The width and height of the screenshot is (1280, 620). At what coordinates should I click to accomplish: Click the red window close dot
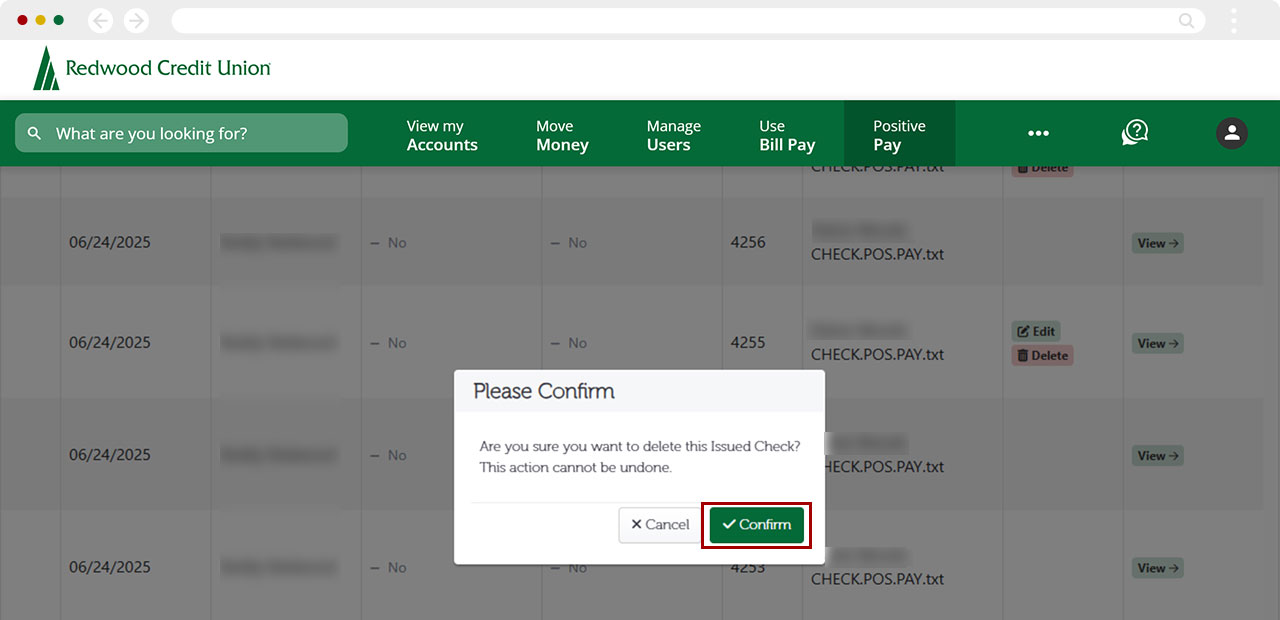click(23, 20)
